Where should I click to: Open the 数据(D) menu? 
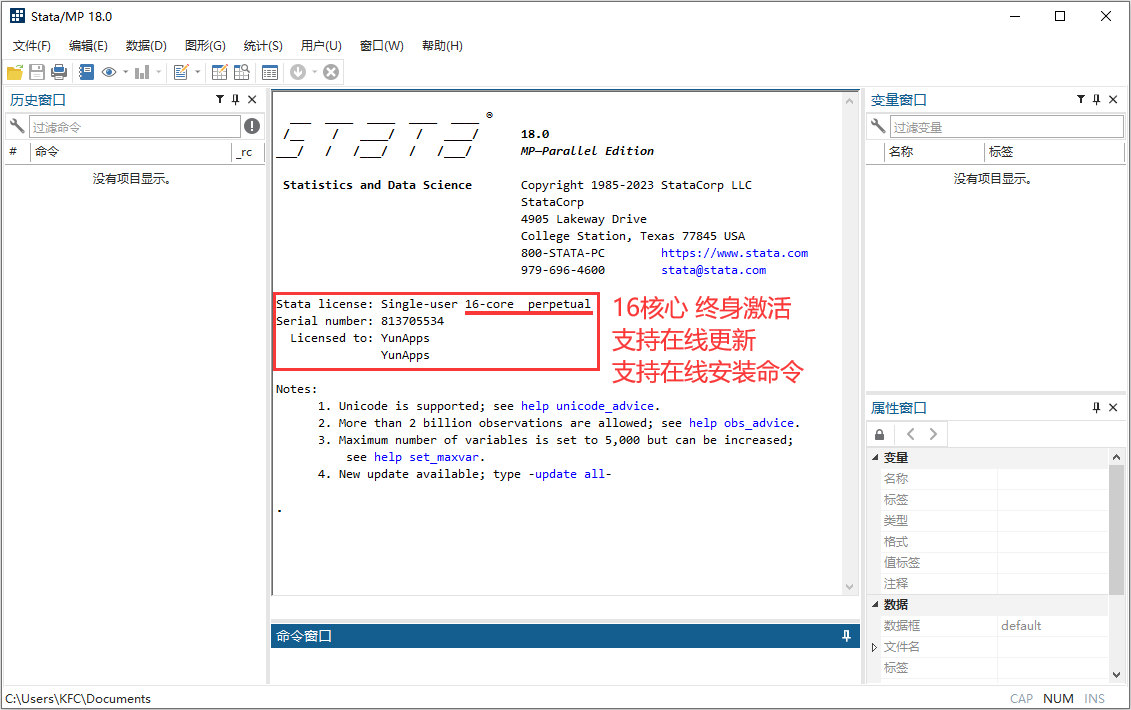point(146,45)
